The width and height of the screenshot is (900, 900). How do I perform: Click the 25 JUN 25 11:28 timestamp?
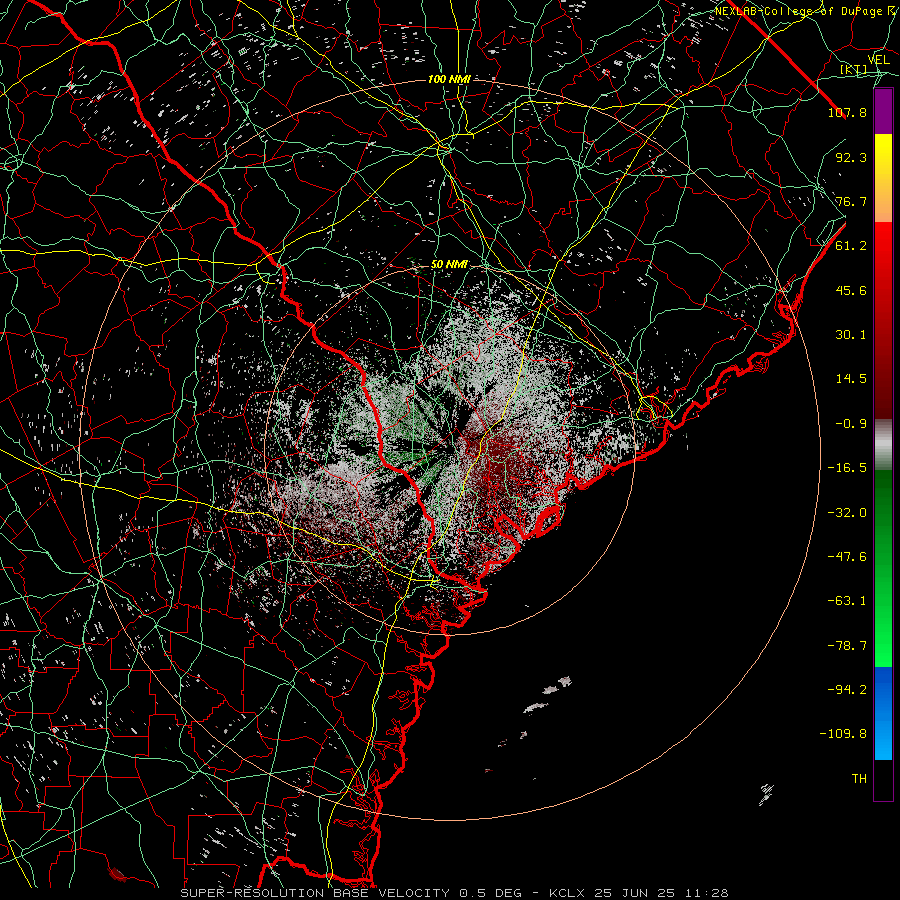[x=660, y=893]
